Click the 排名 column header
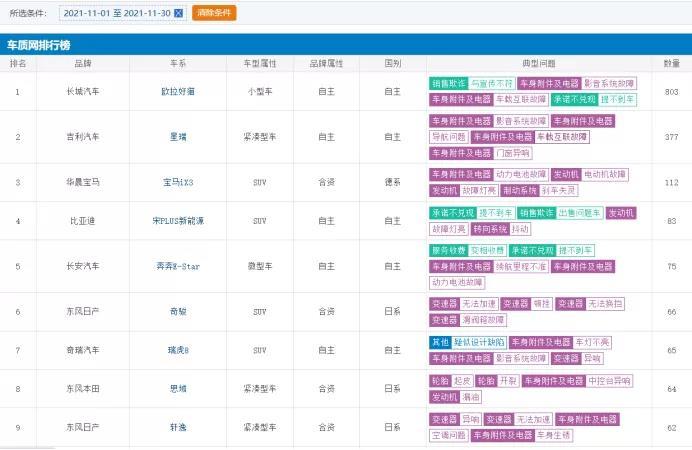The height and width of the screenshot is (450, 692). (18, 64)
